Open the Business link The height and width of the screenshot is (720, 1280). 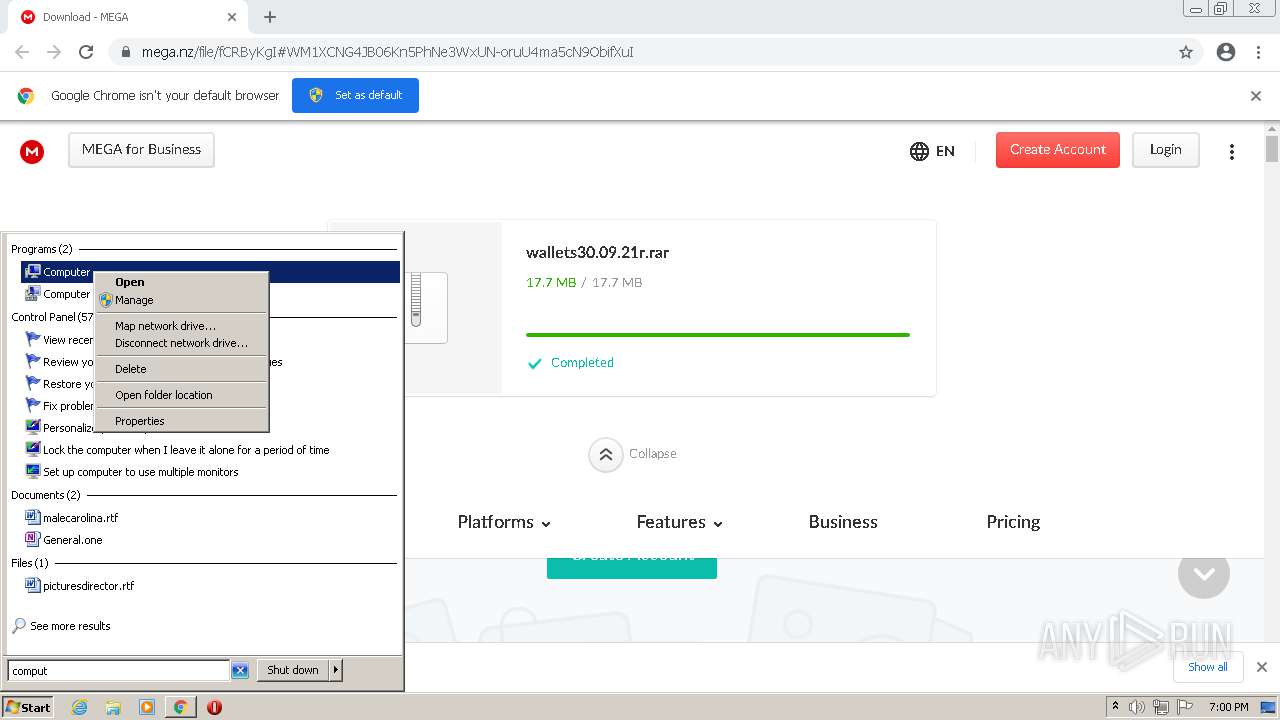click(x=843, y=522)
